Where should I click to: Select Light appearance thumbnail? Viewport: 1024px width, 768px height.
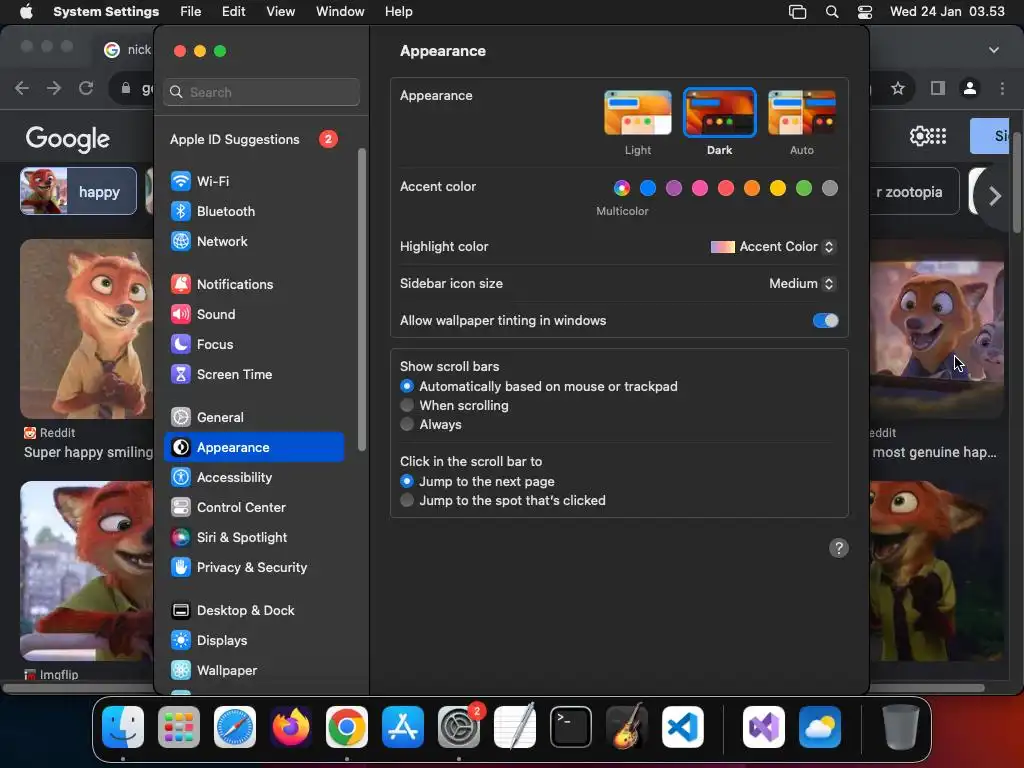tap(637, 113)
